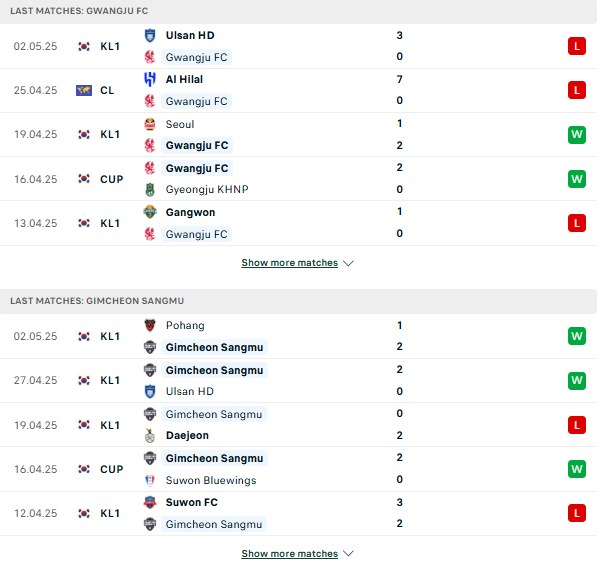Image resolution: width=598 pixels, height=576 pixels.
Task: Click the Al Hilal club logo
Action: coord(150,79)
